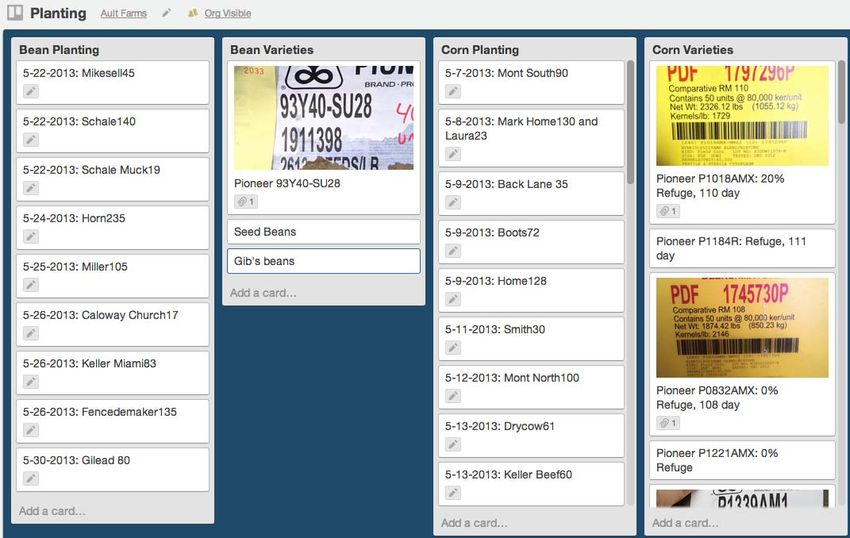Click attachment badge on Pioneer P0832AMX card
Viewport: 850px width, 538px height.
(x=668, y=423)
